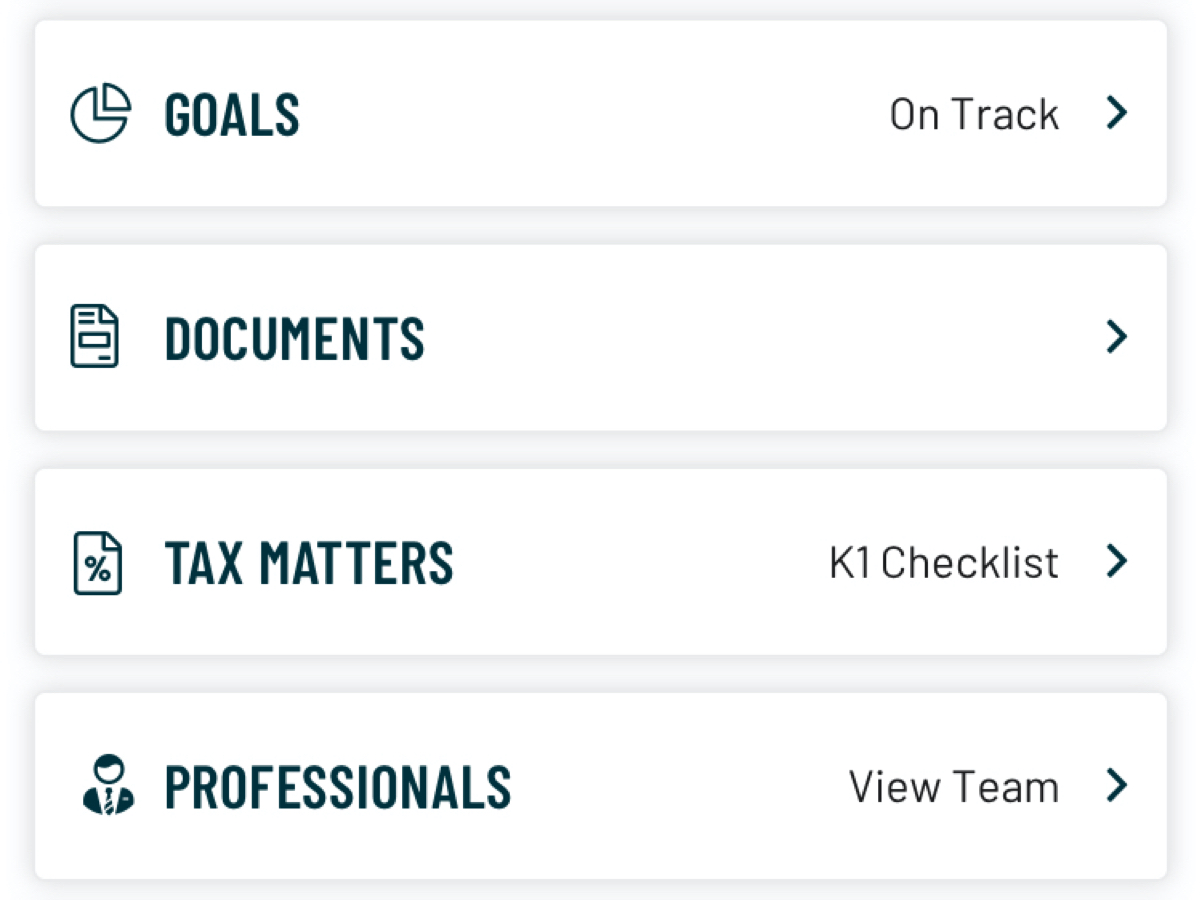The height and width of the screenshot is (900, 1200).
Task: Select the DOCUMENTS heading text
Action: coord(295,338)
